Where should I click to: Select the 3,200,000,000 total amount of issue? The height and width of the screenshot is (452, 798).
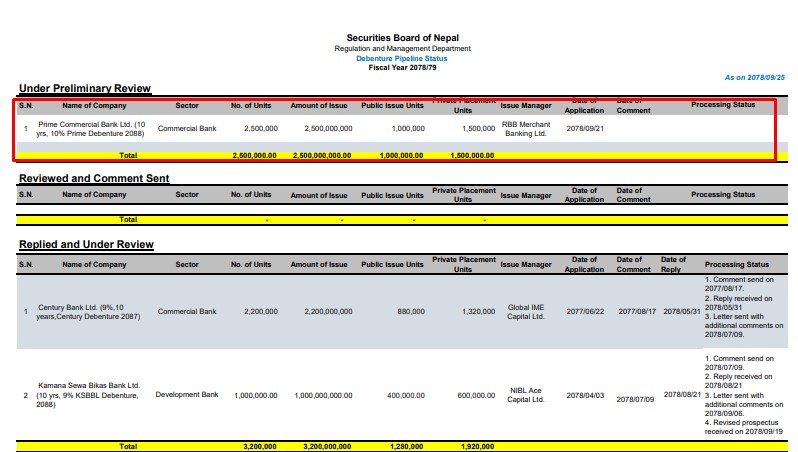click(321, 445)
